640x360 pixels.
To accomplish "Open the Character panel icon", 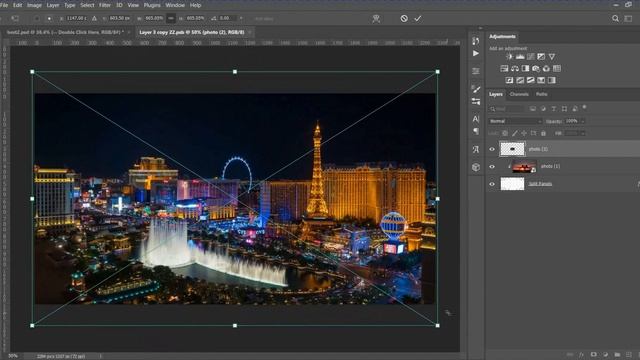I will point(476,119).
